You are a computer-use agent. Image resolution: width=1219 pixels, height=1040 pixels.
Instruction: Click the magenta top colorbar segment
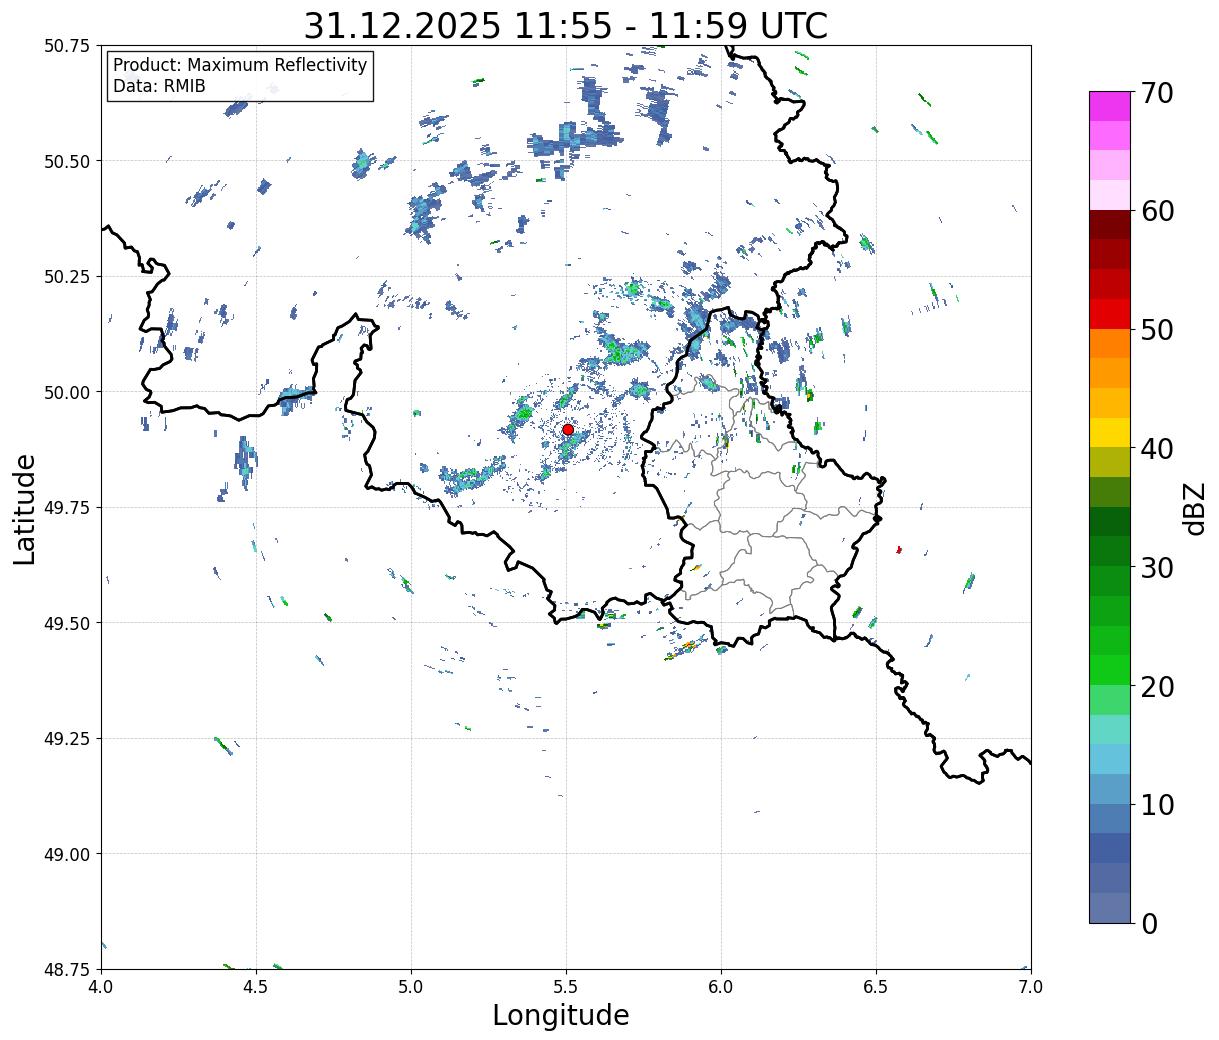coord(1110,106)
